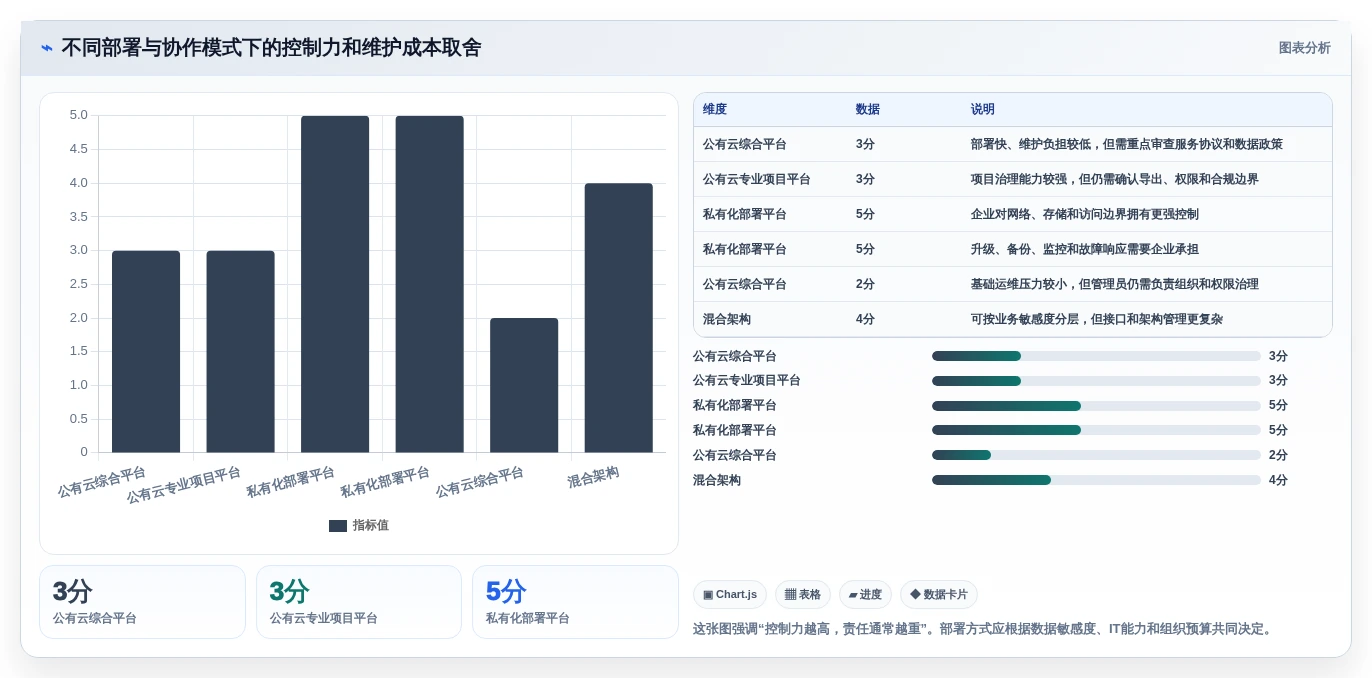1372x678 pixels.
Task: Click the 混合架构 bar in the chart
Action: 619,318
